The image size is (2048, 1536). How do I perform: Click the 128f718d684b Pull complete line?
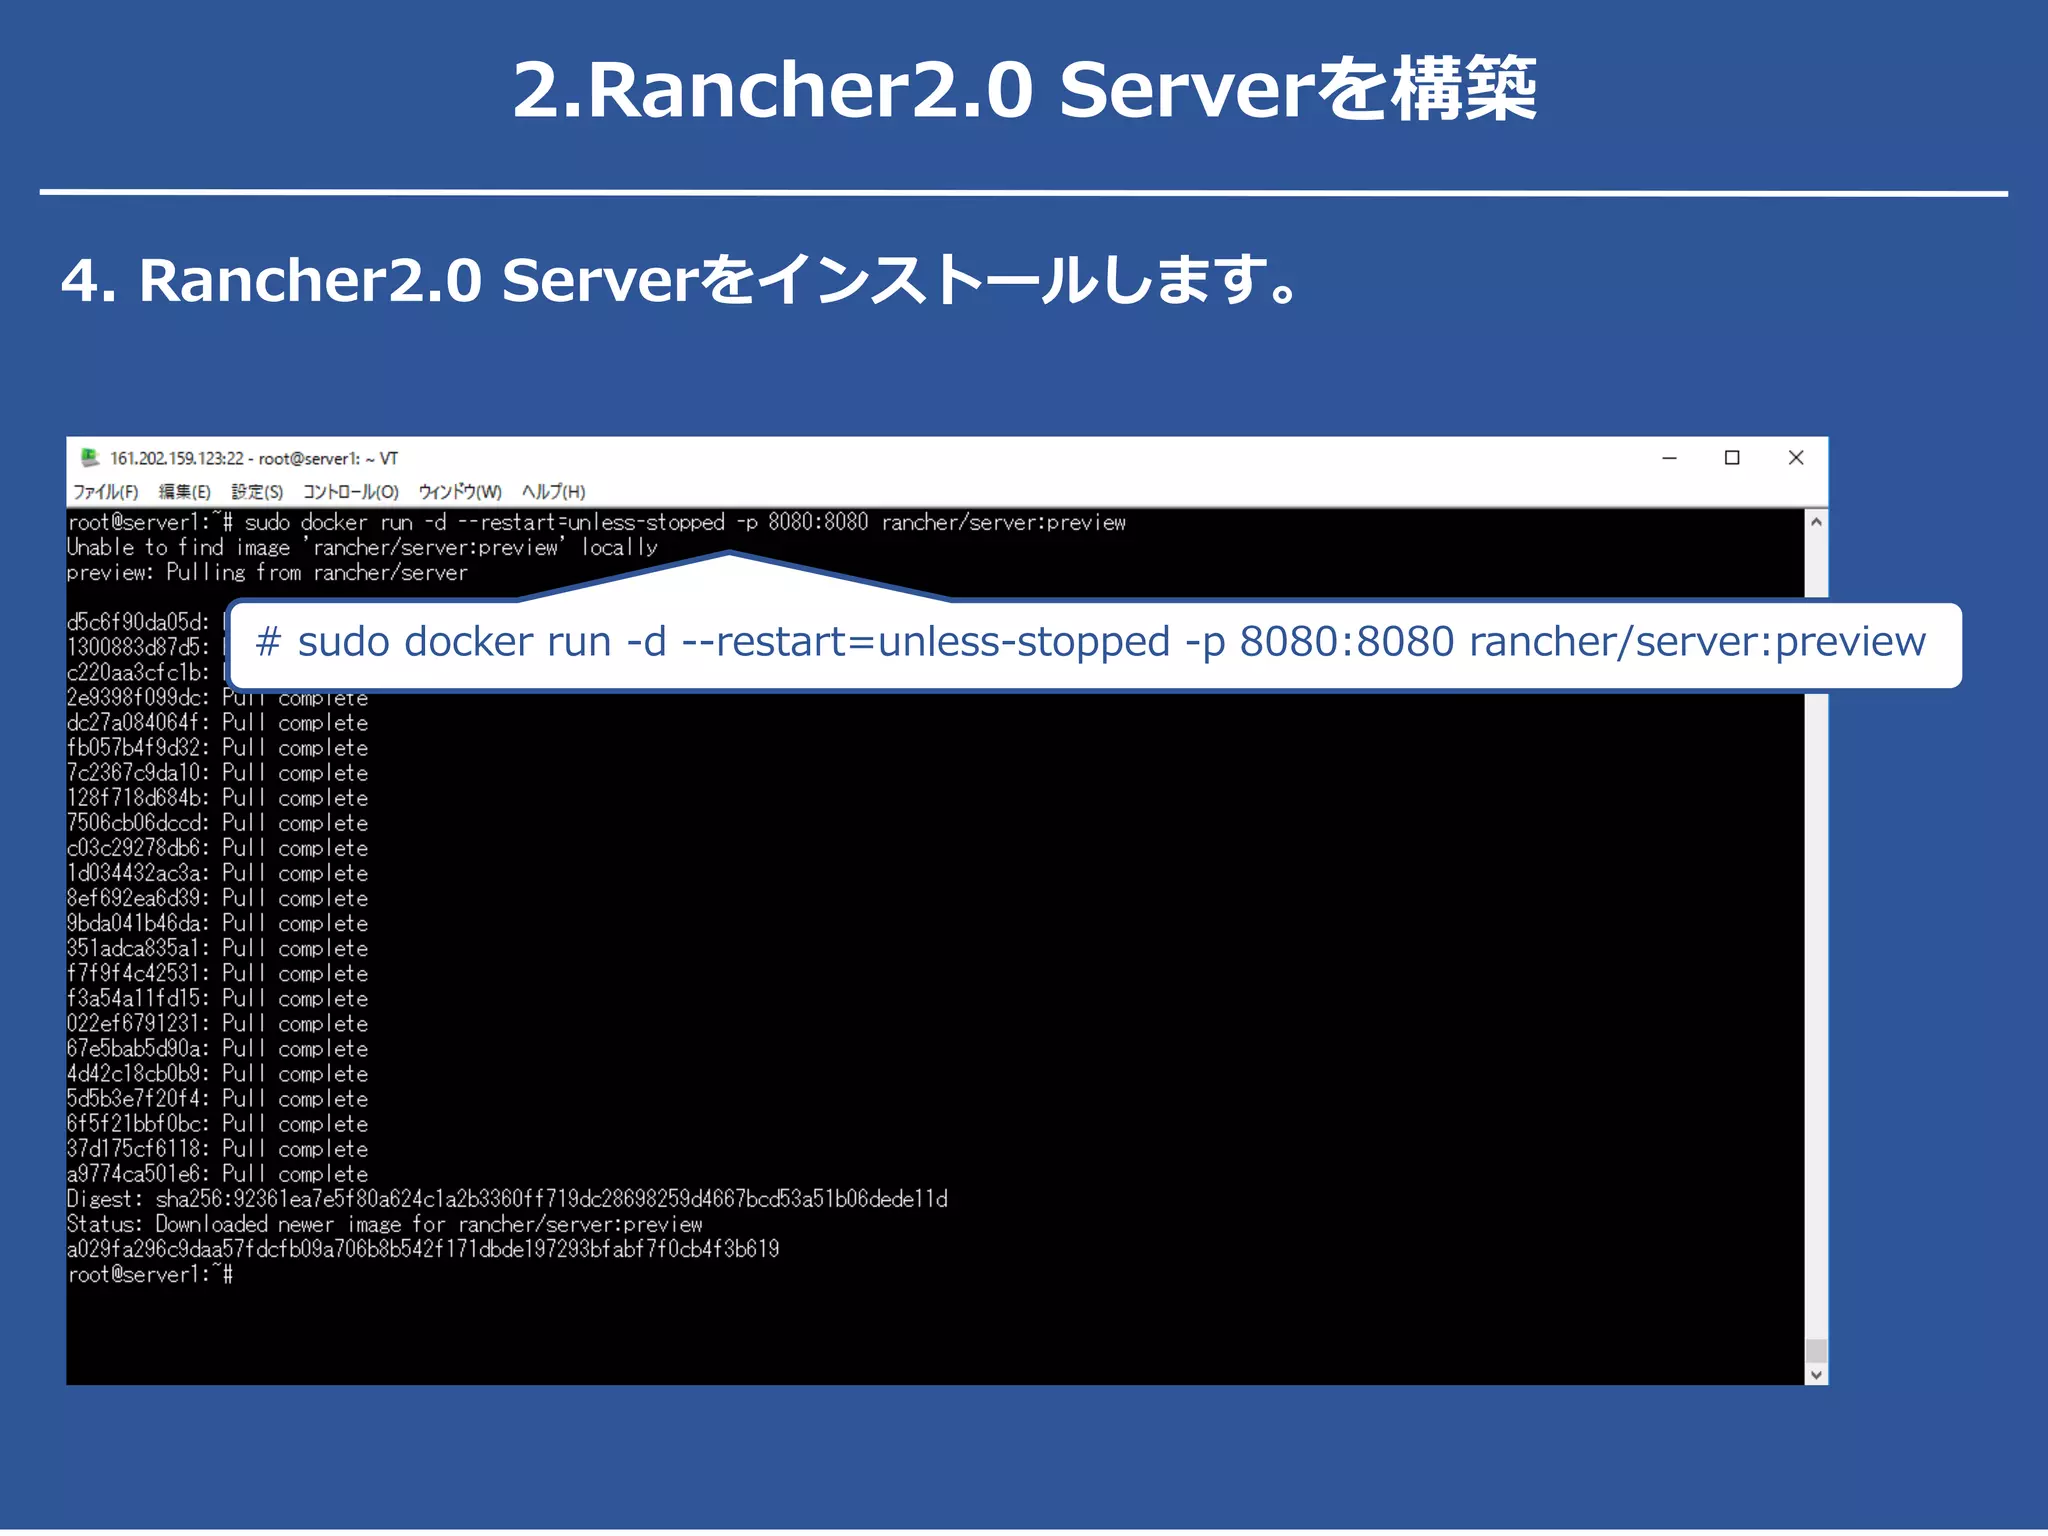[x=217, y=798]
